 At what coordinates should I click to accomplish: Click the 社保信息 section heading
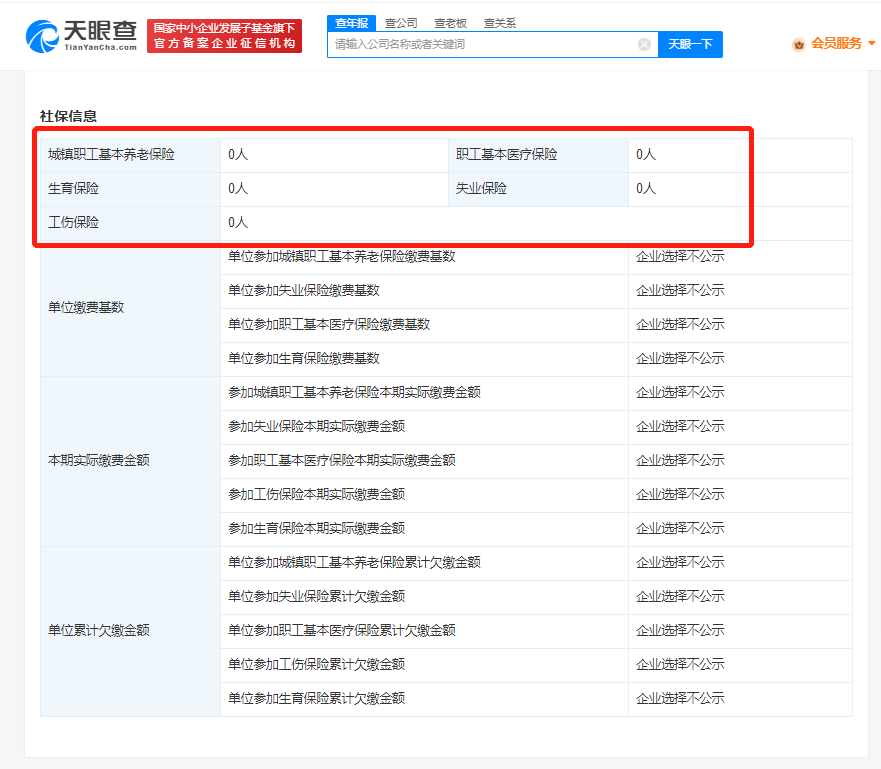point(68,116)
